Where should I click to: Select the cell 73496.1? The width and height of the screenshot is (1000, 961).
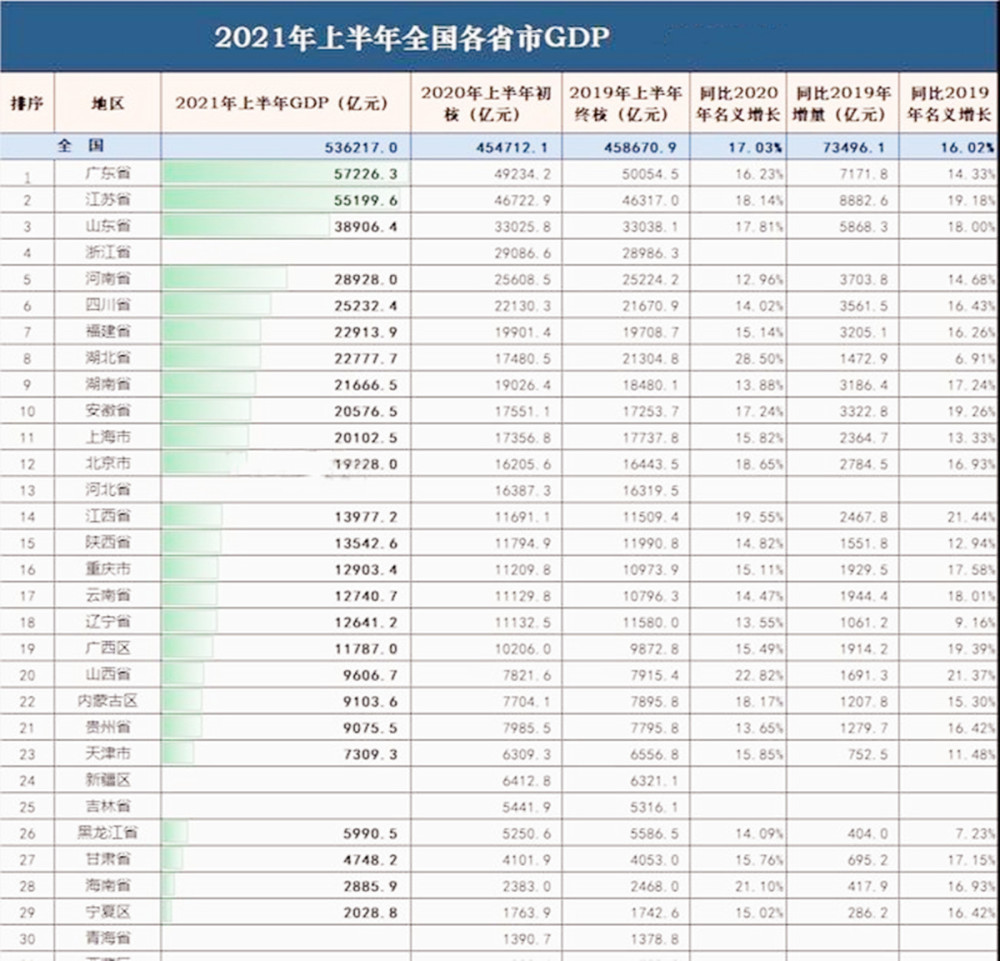tap(854, 147)
